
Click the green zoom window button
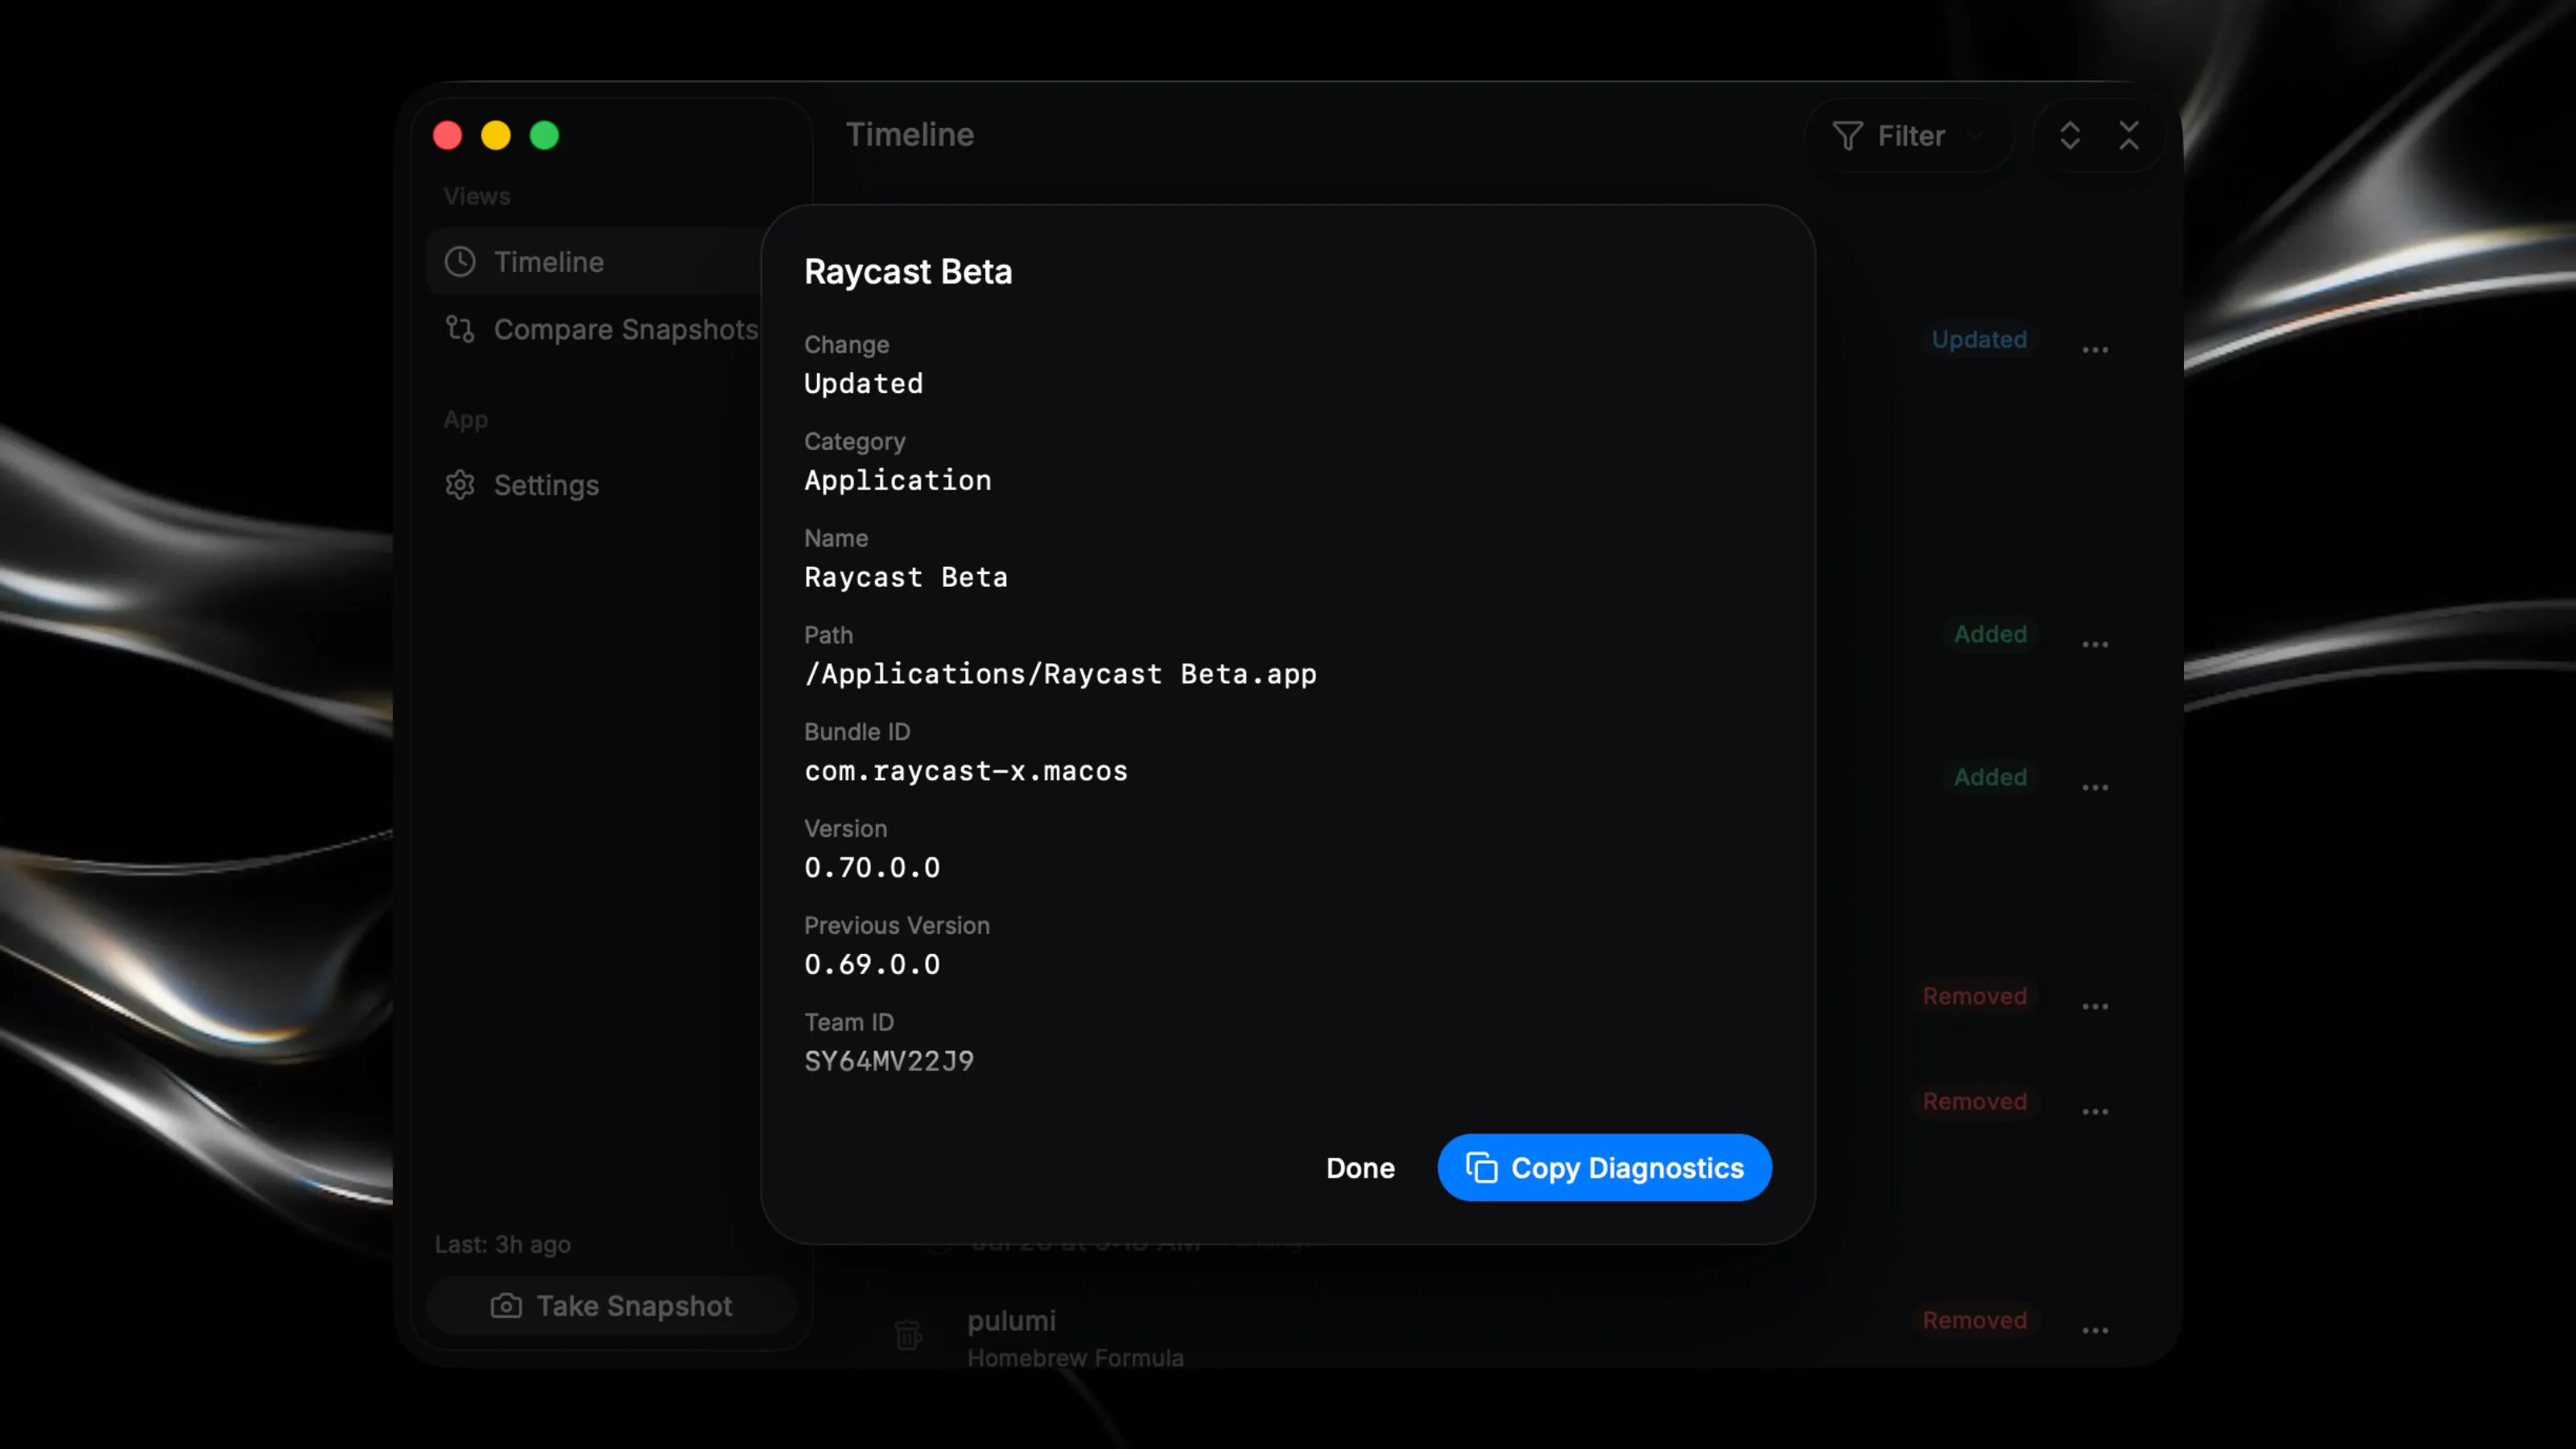click(x=544, y=135)
